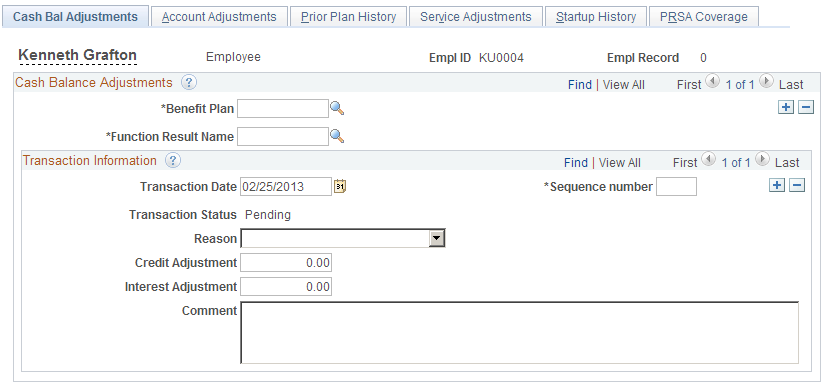Click First in Cash Balance Adjustments header
The height and width of the screenshot is (387, 829).
point(689,85)
